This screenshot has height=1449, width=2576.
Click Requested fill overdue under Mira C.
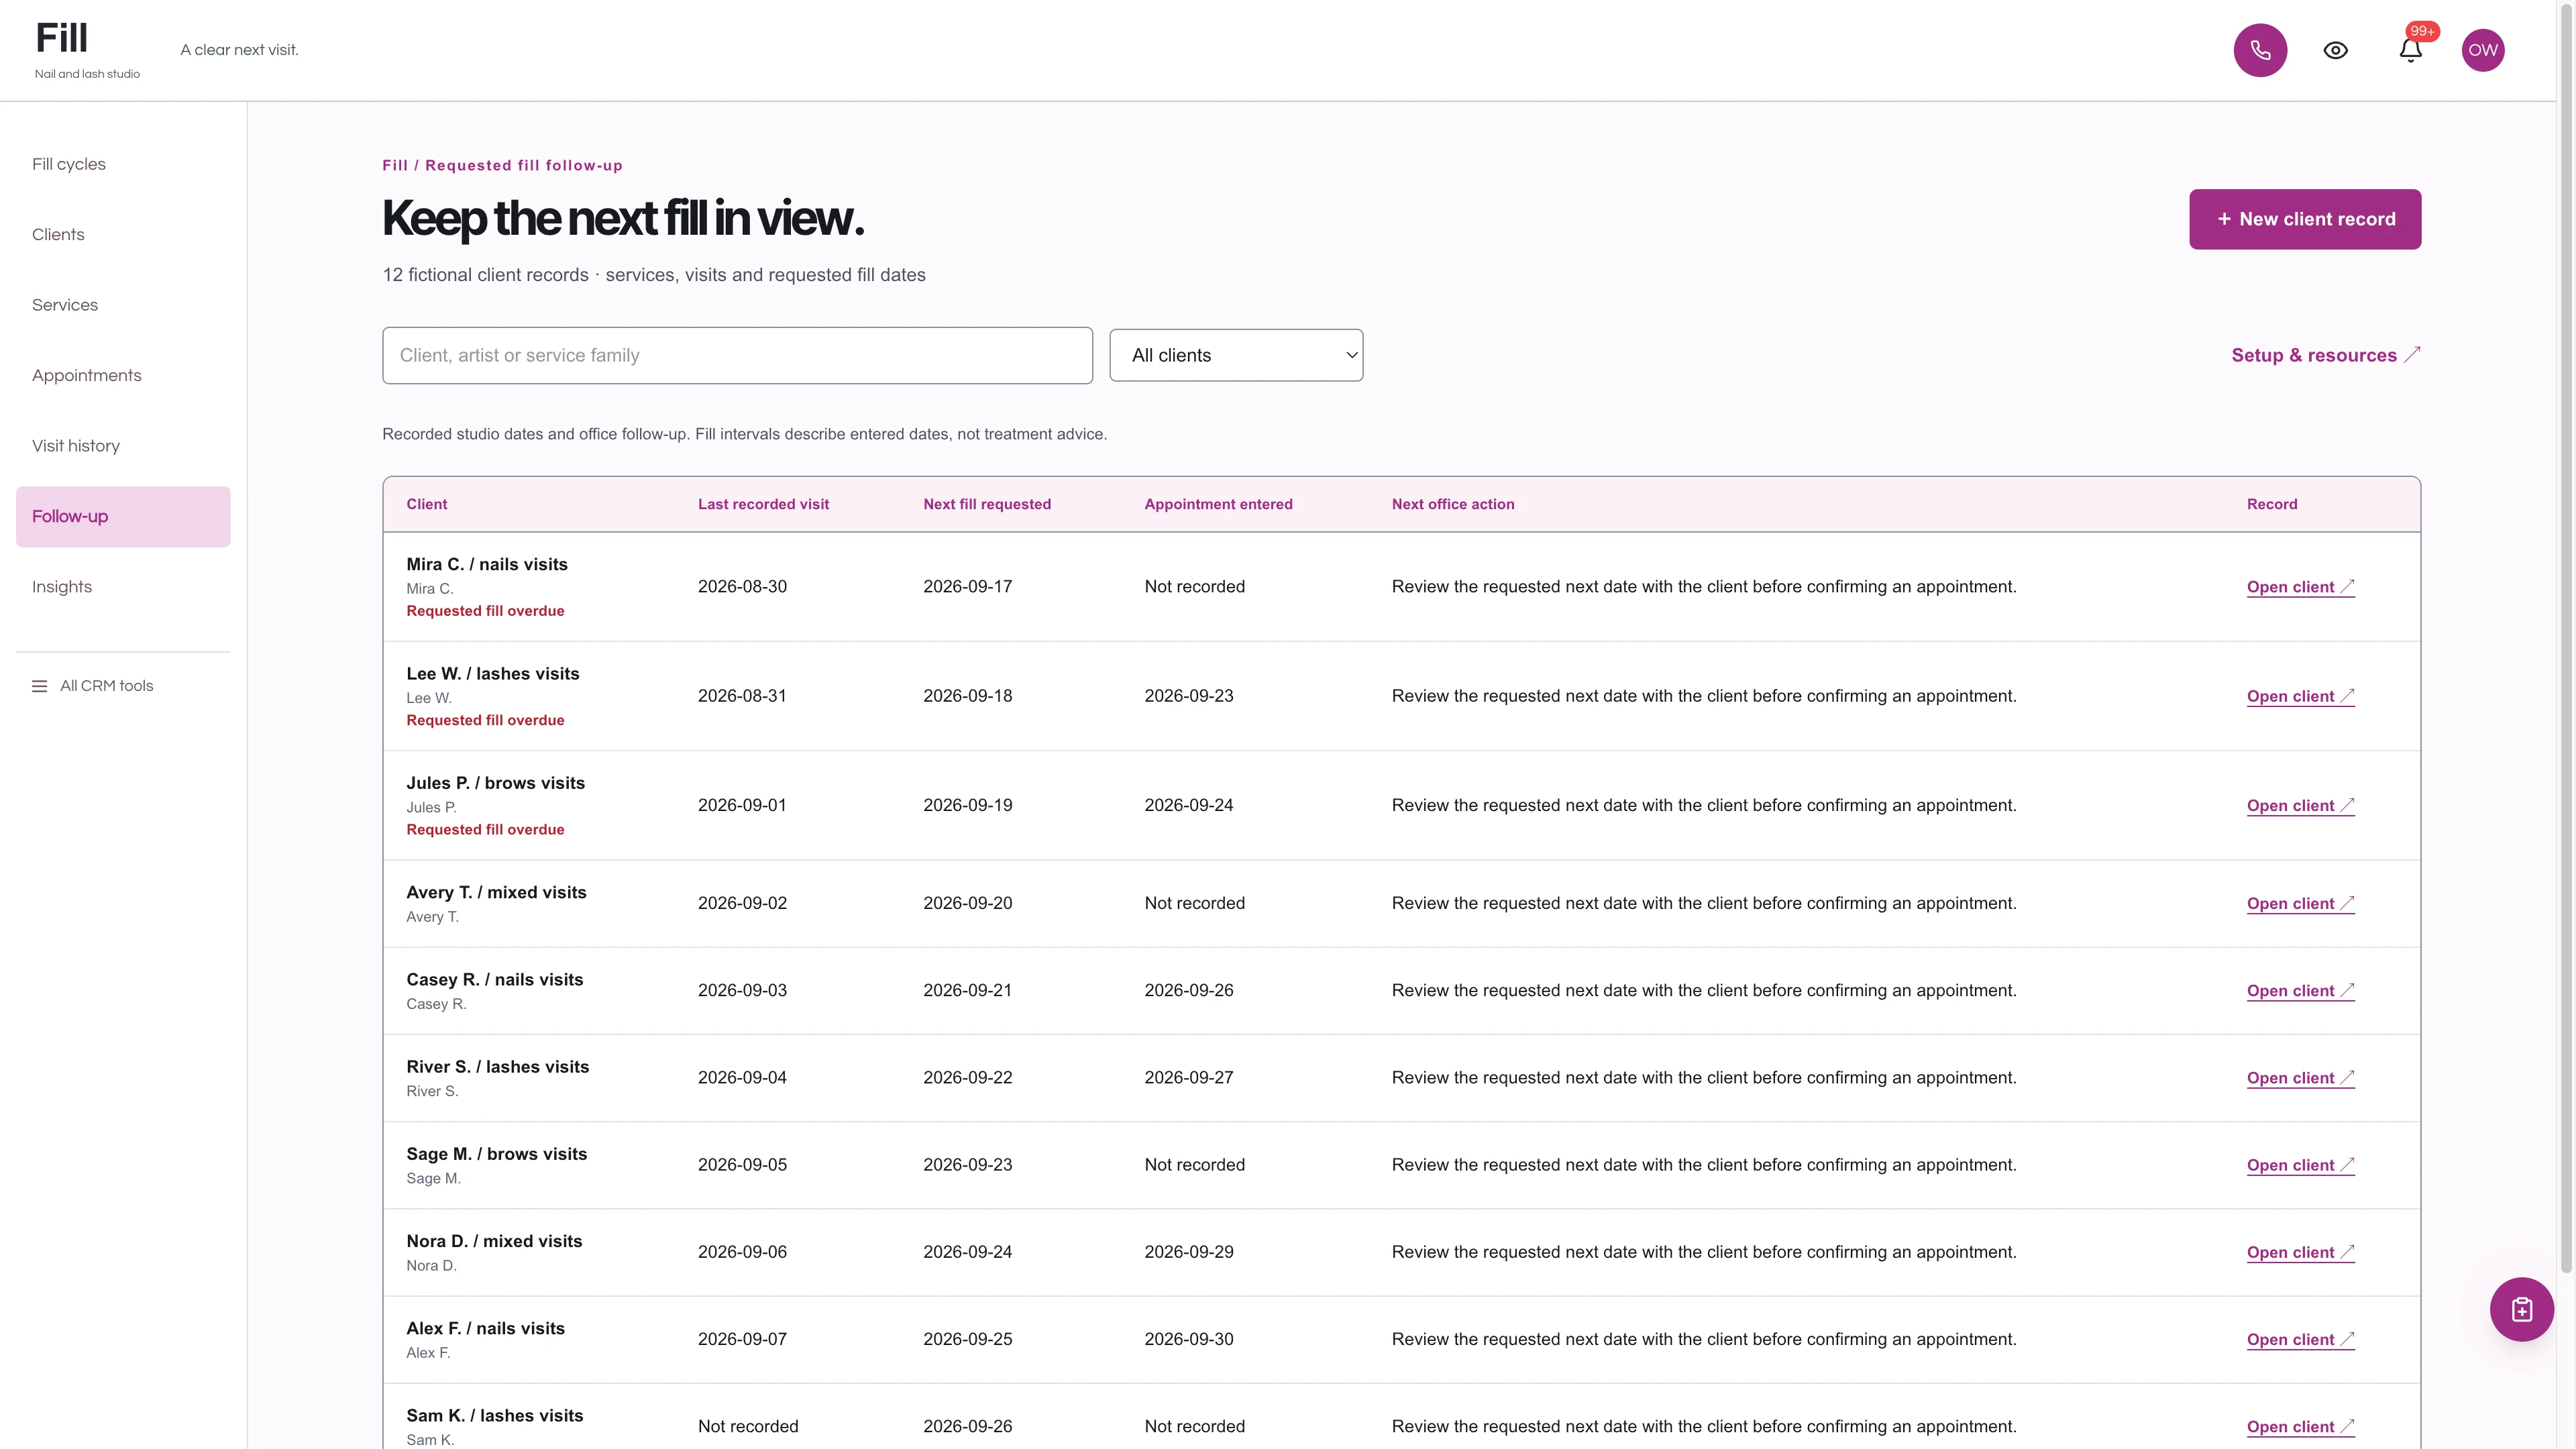point(485,611)
